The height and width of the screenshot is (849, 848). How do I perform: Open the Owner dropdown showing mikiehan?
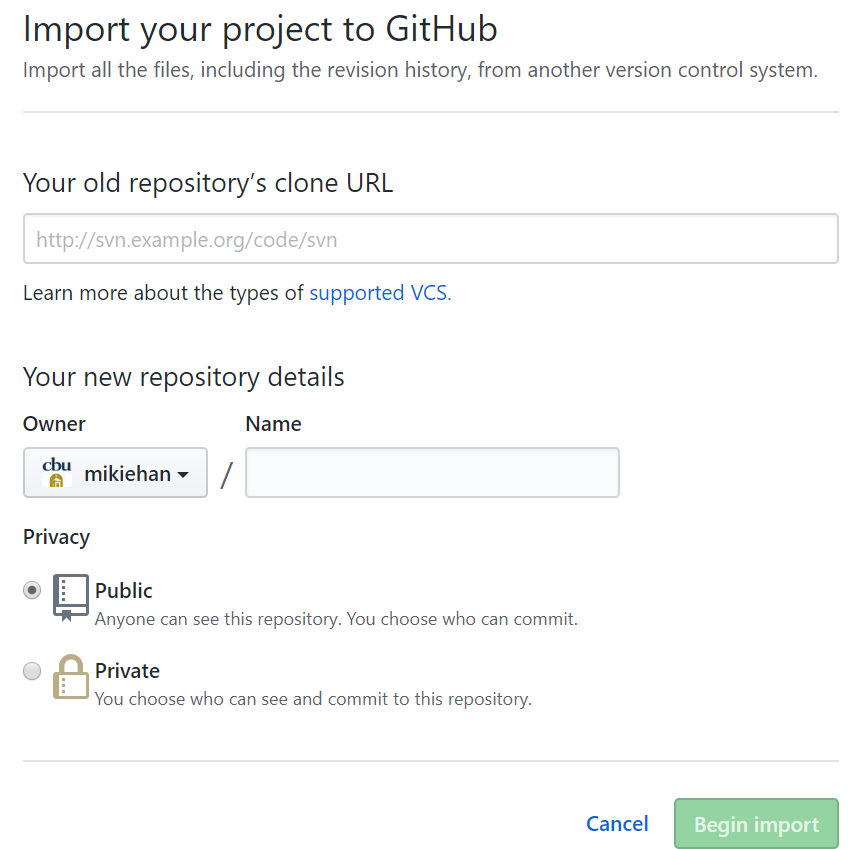(x=115, y=472)
